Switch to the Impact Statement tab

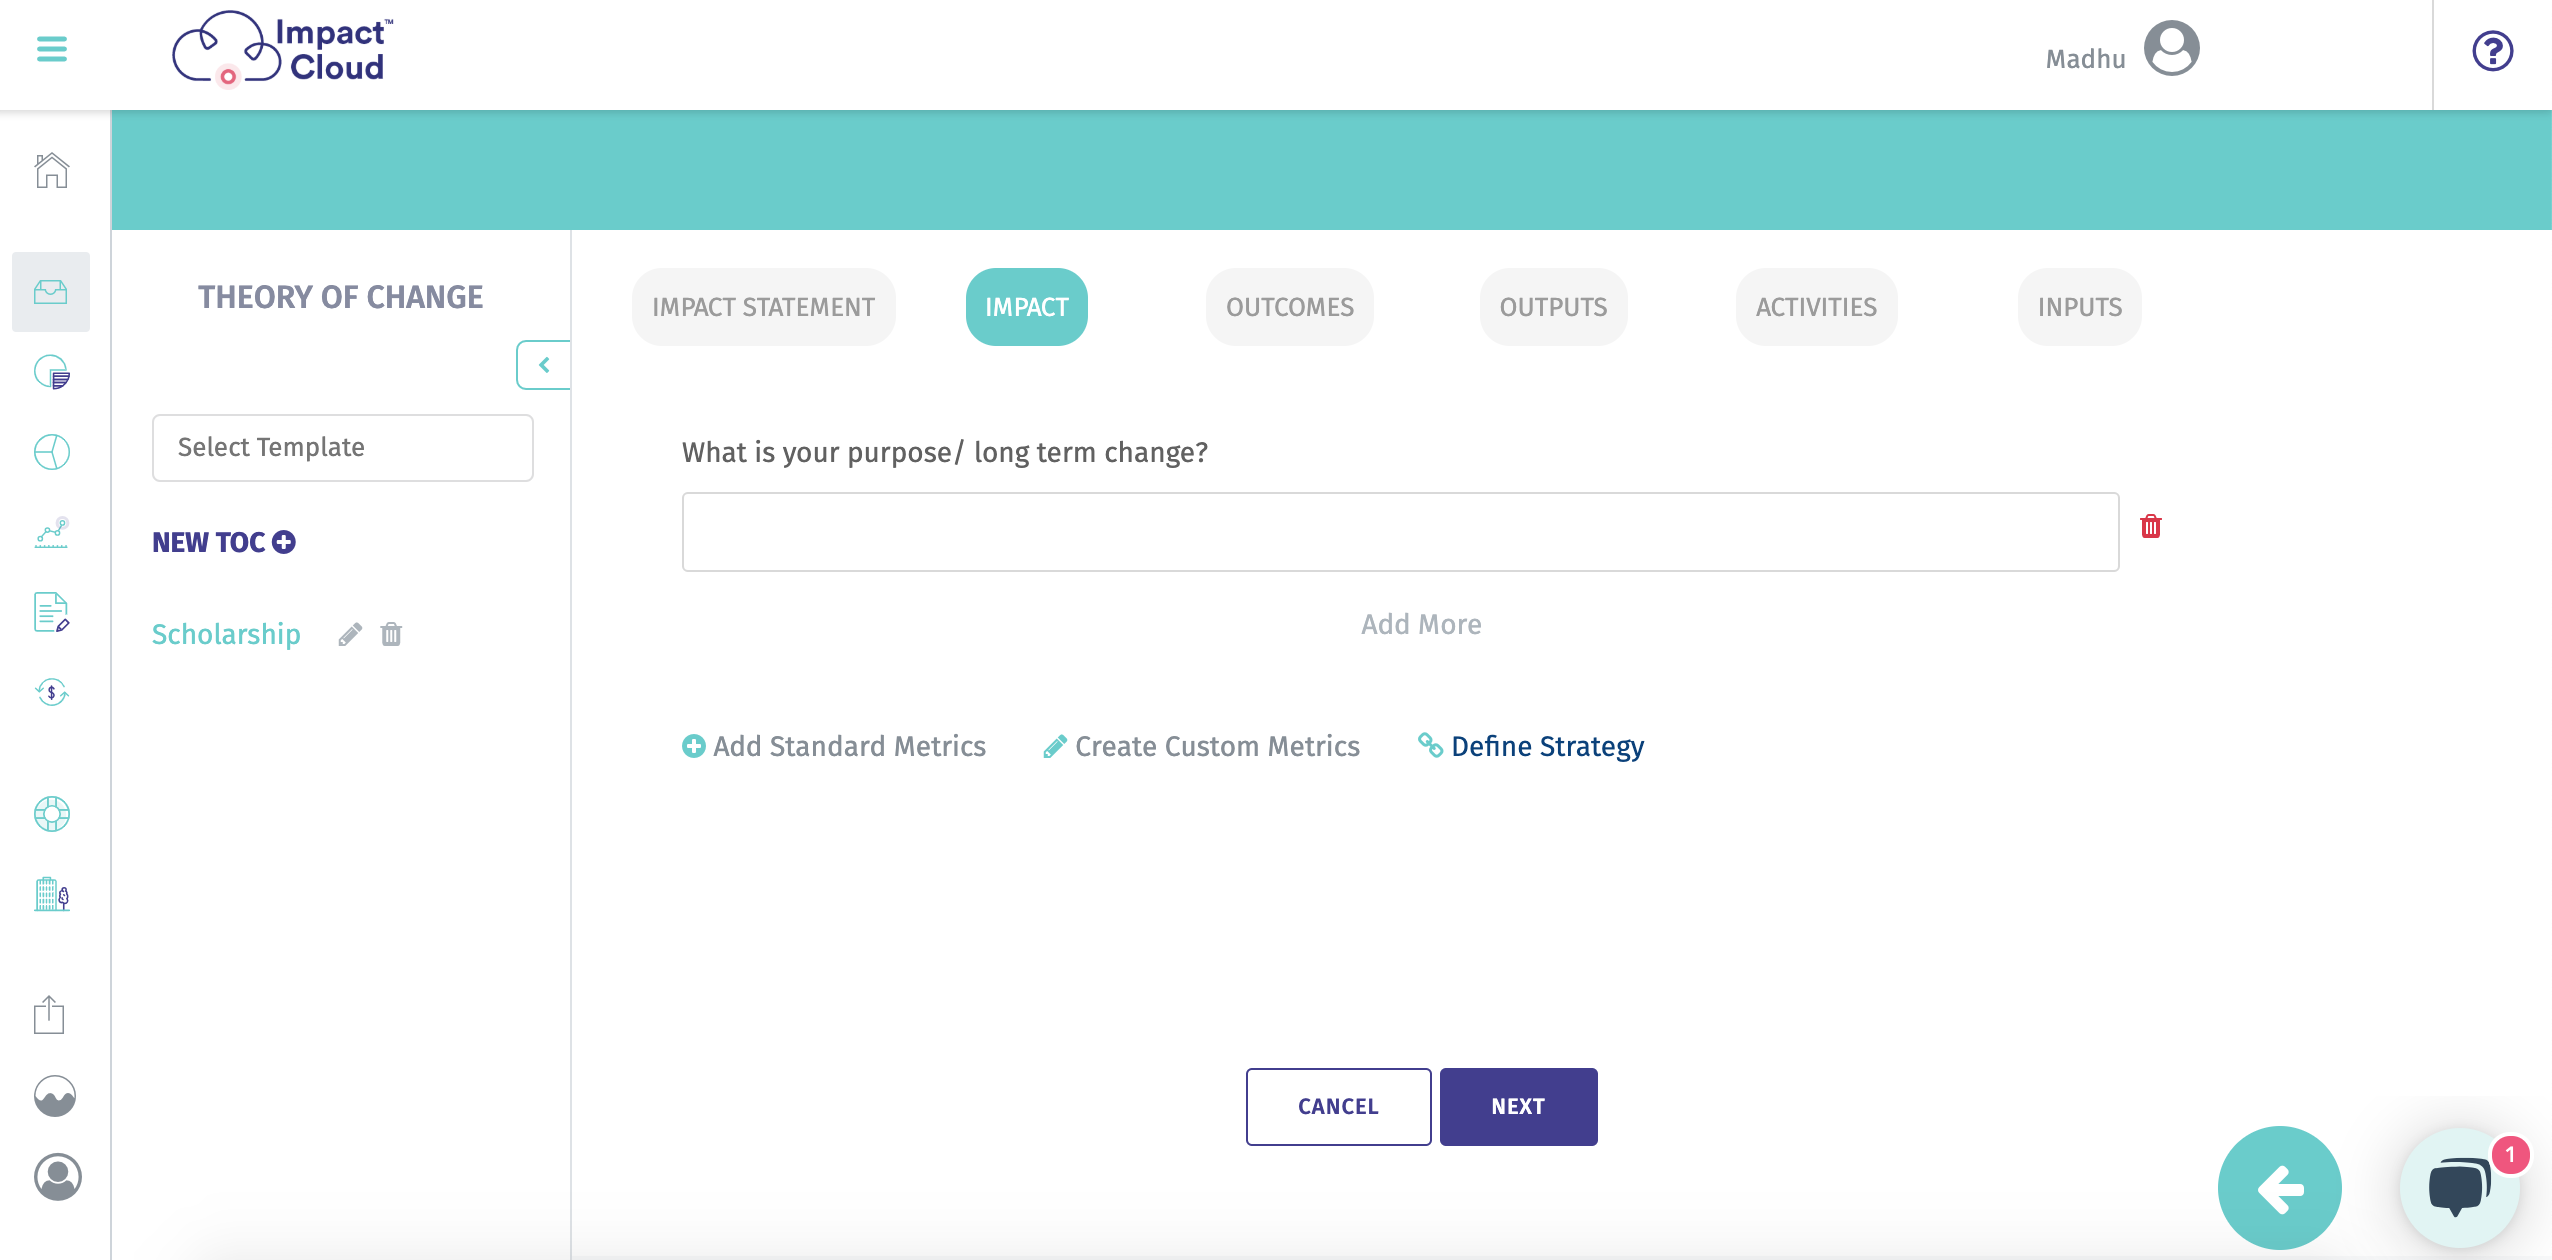click(x=764, y=307)
